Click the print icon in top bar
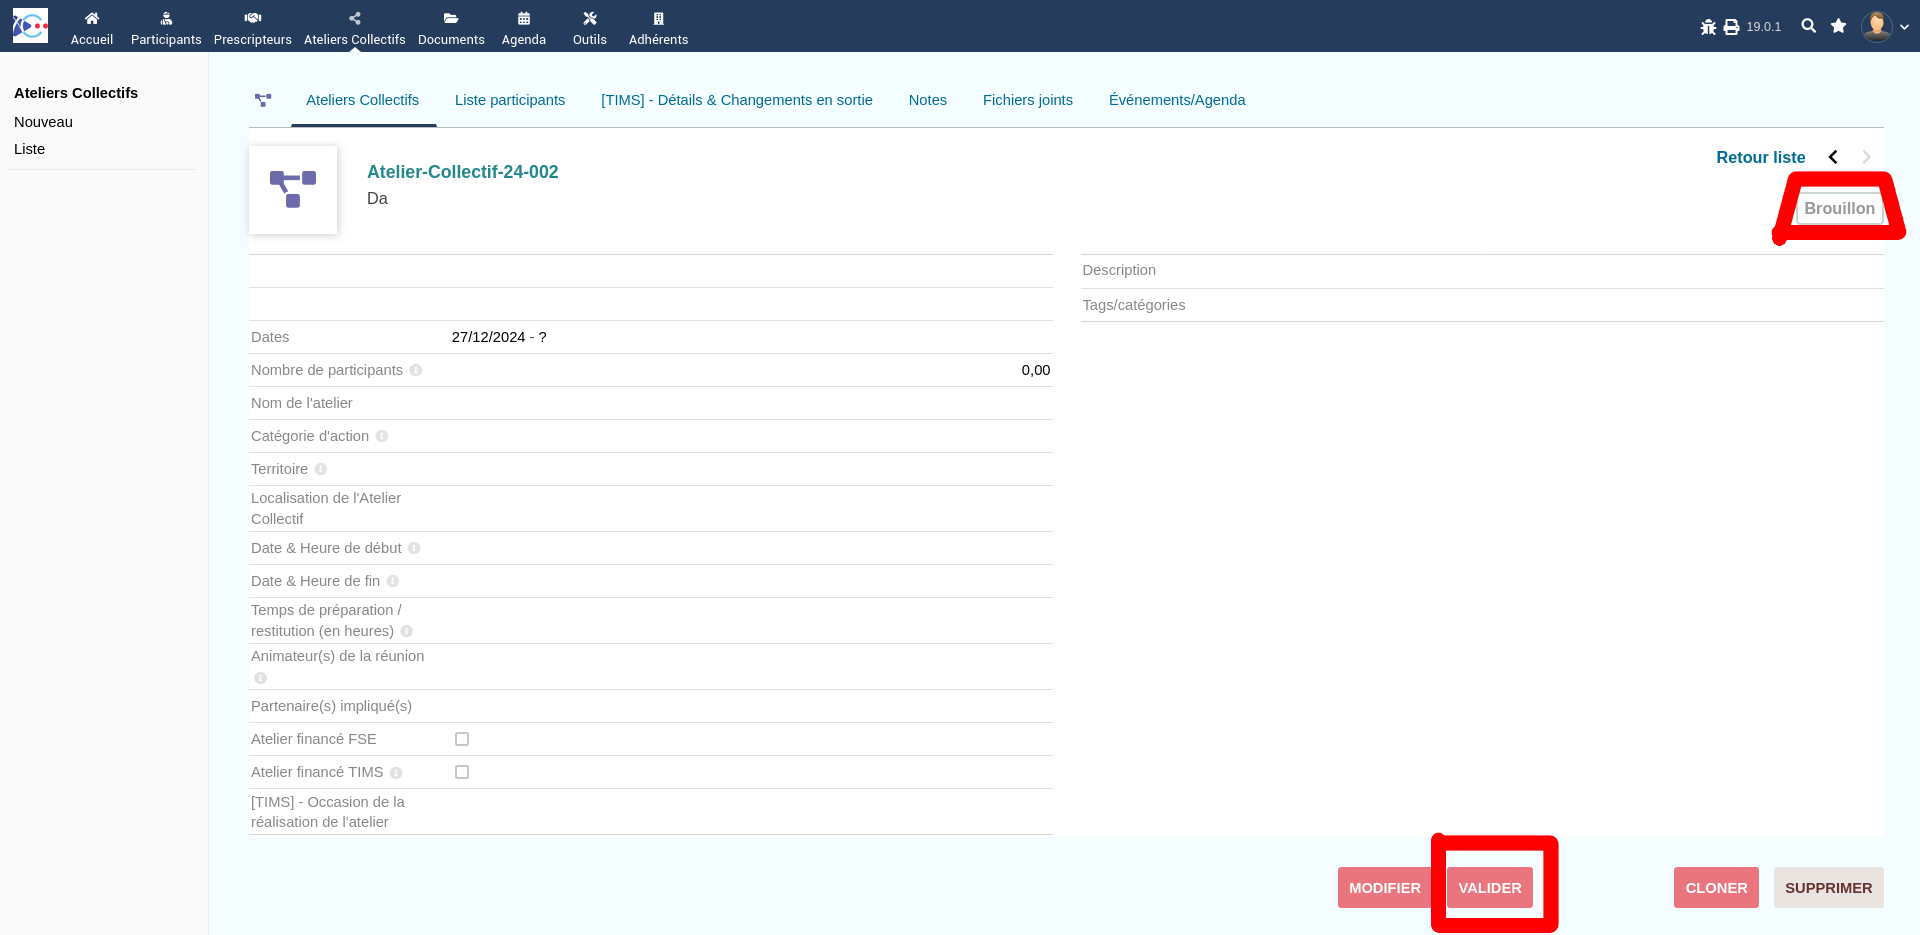Screen dimensions: 1920x935 (1731, 27)
